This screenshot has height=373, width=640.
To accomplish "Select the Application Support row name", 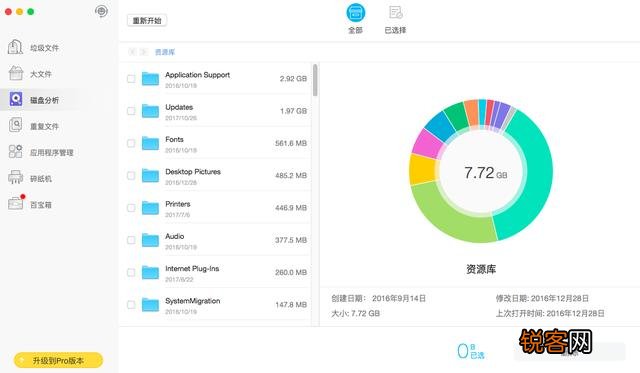I will click(x=198, y=75).
